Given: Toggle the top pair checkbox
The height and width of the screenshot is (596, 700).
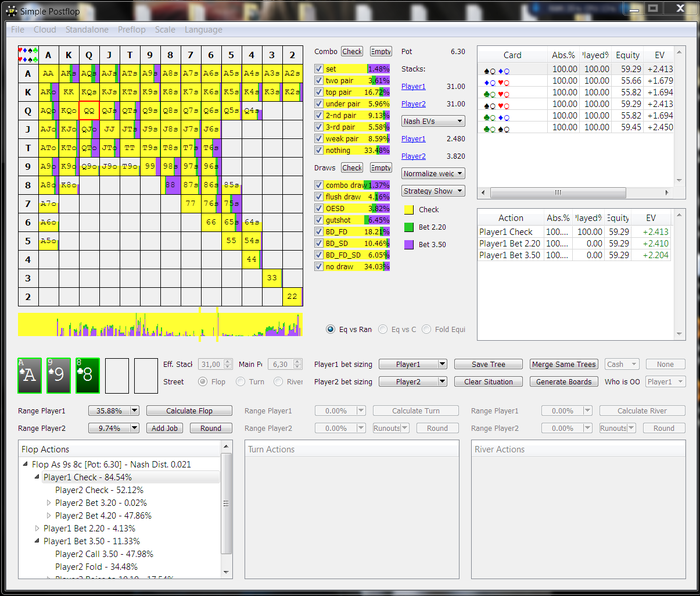Looking at the screenshot, I should [x=319, y=91].
